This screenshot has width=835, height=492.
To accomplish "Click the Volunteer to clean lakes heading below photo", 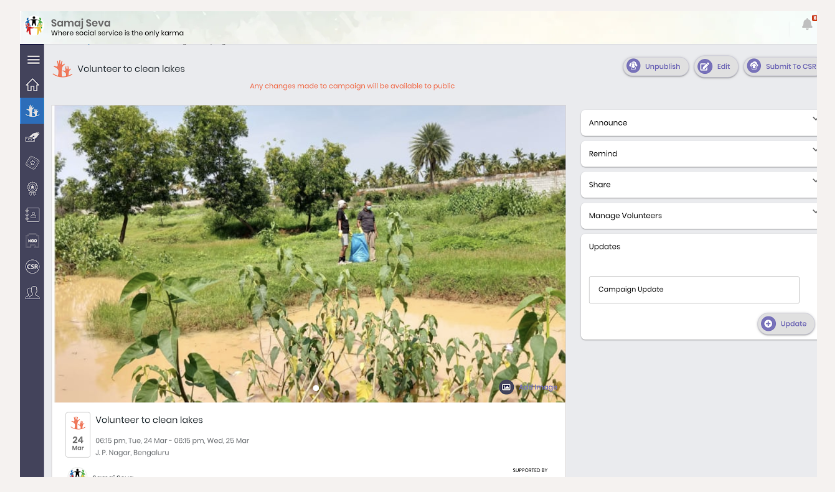I will [149, 420].
